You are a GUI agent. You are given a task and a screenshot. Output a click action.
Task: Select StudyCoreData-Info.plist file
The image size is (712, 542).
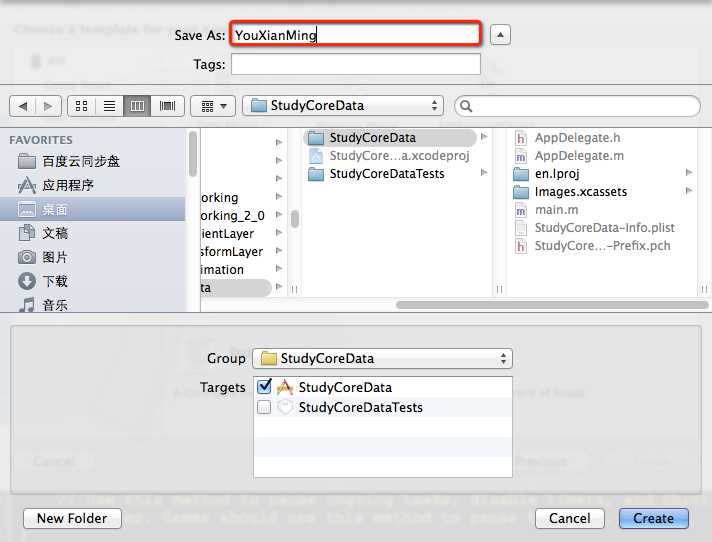click(602, 228)
